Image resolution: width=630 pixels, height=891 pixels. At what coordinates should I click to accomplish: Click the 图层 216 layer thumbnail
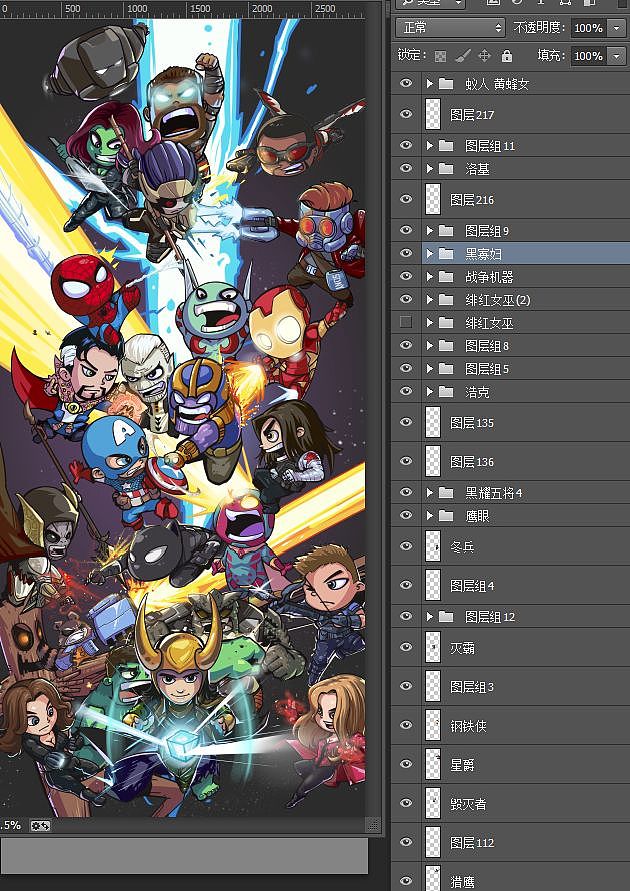pos(433,199)
